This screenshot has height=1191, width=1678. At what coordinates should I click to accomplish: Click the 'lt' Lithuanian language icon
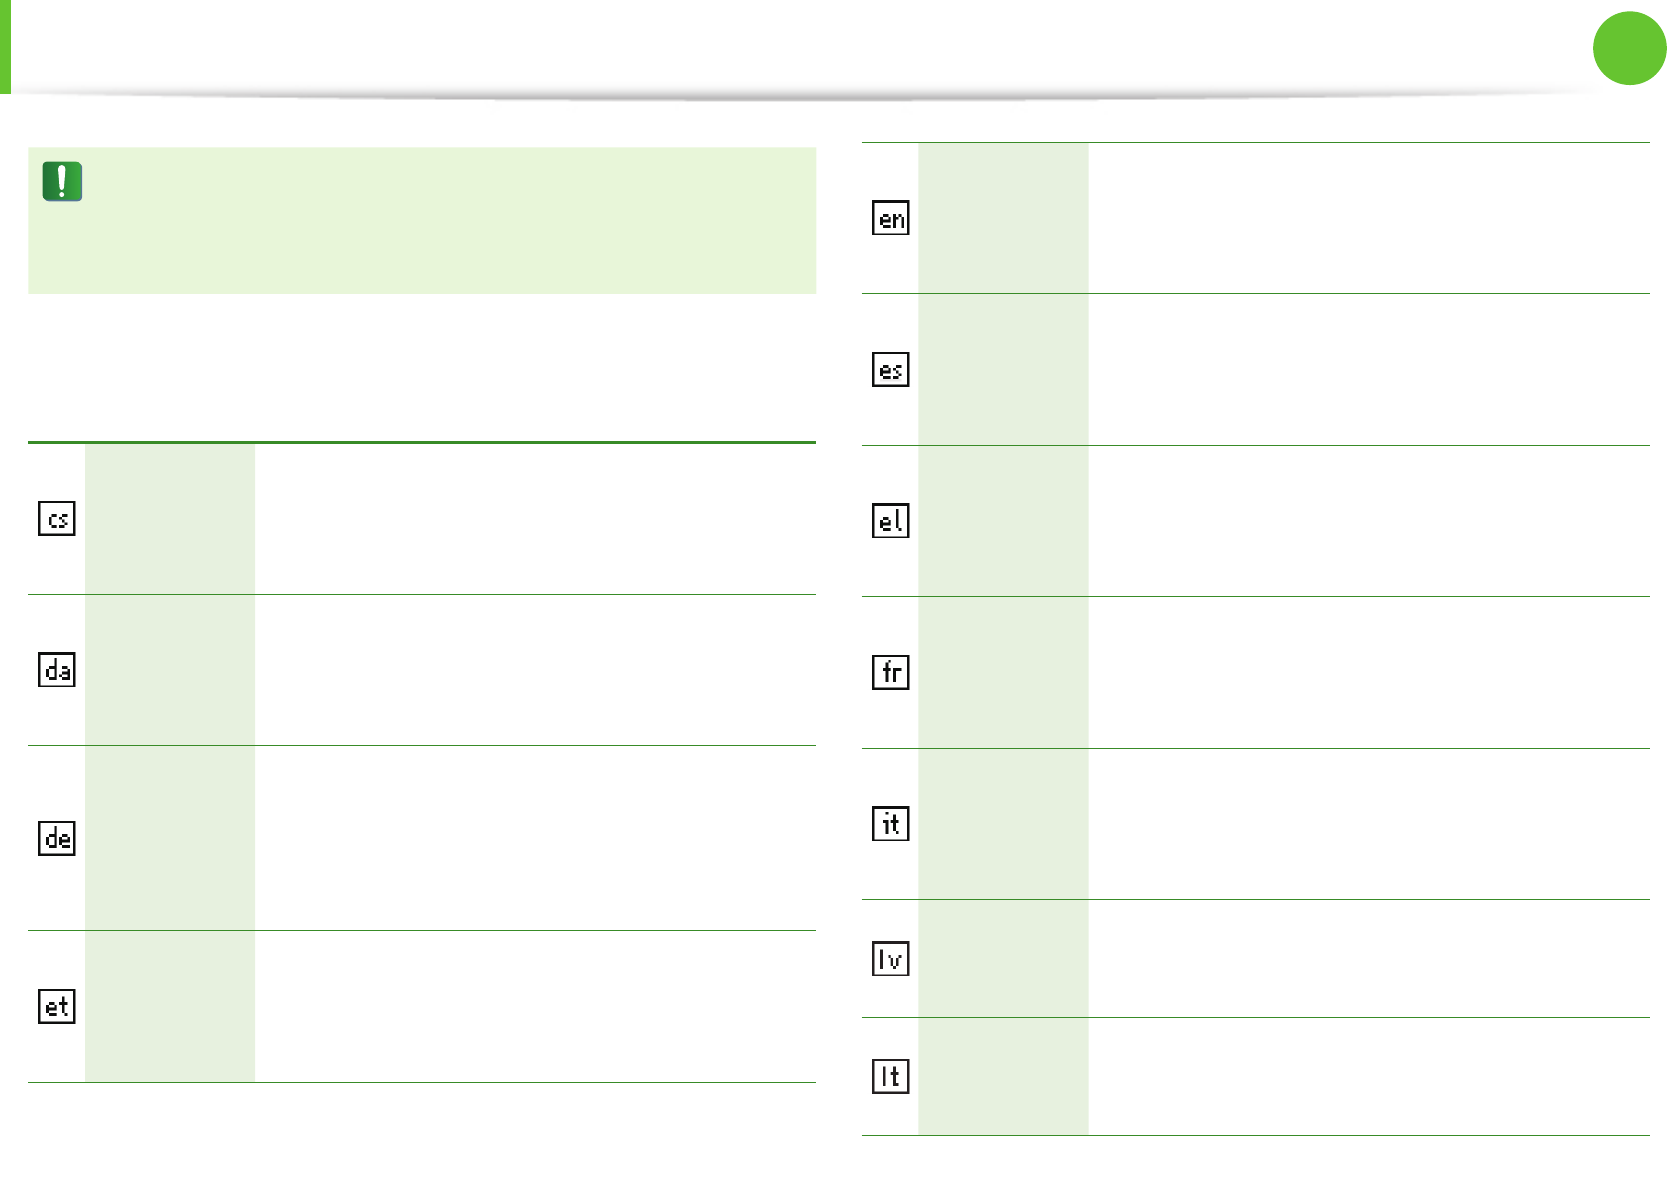point(891,1076)
